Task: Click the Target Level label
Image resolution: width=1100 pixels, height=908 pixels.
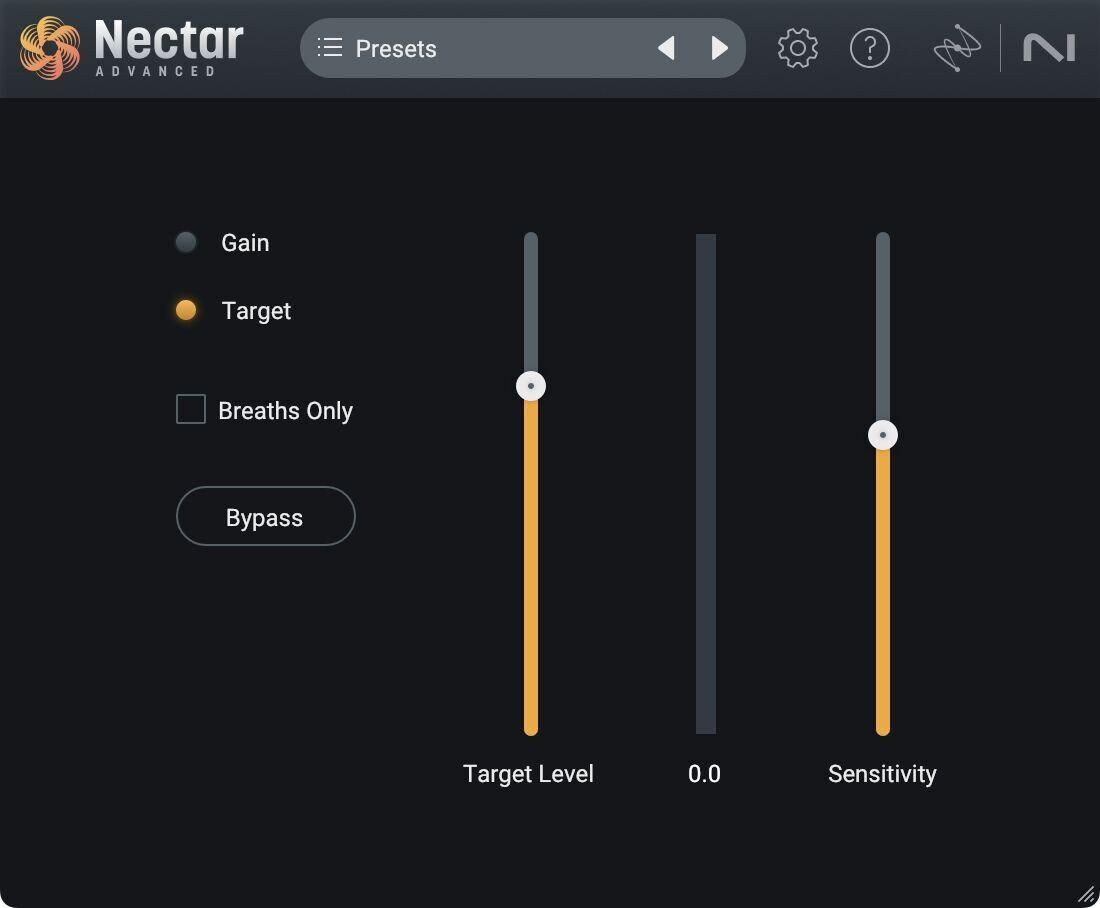Action: [x=528, y=774]
